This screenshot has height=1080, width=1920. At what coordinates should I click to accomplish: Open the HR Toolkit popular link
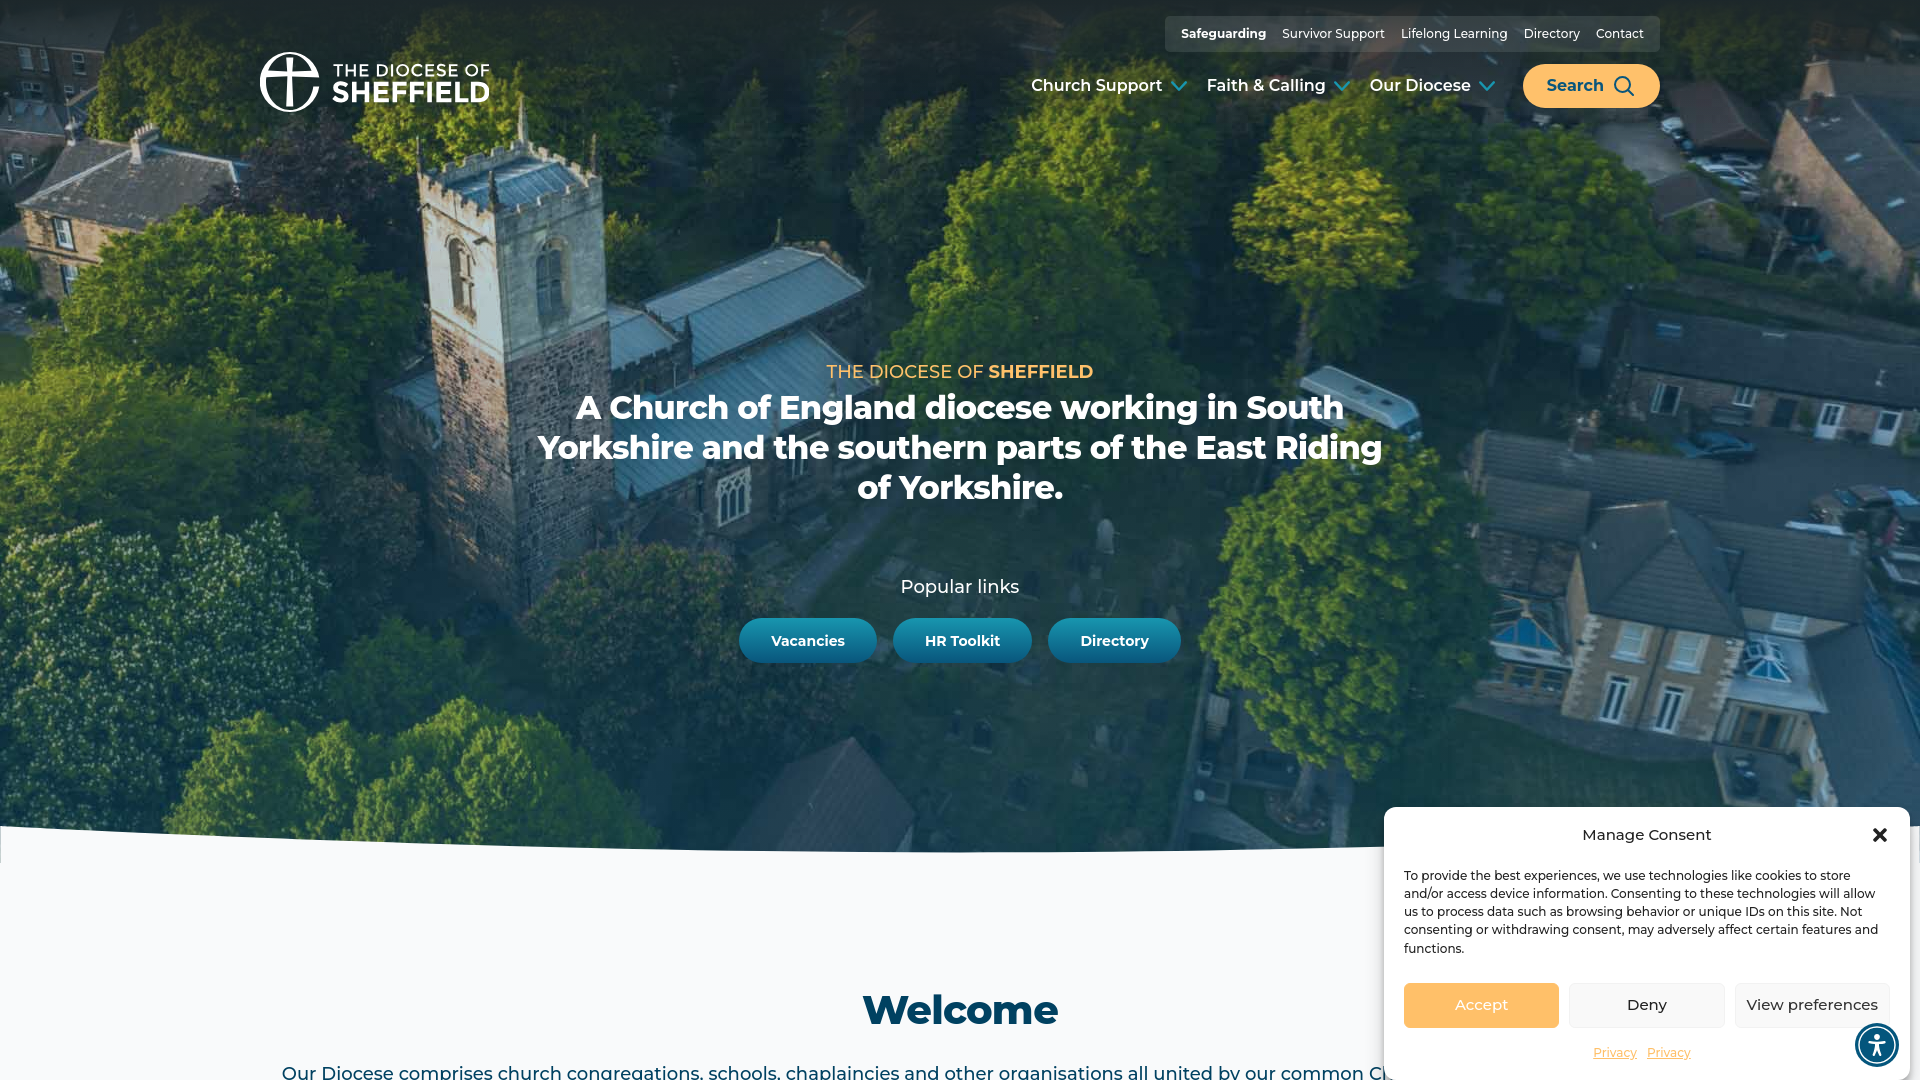pos(962,641)
